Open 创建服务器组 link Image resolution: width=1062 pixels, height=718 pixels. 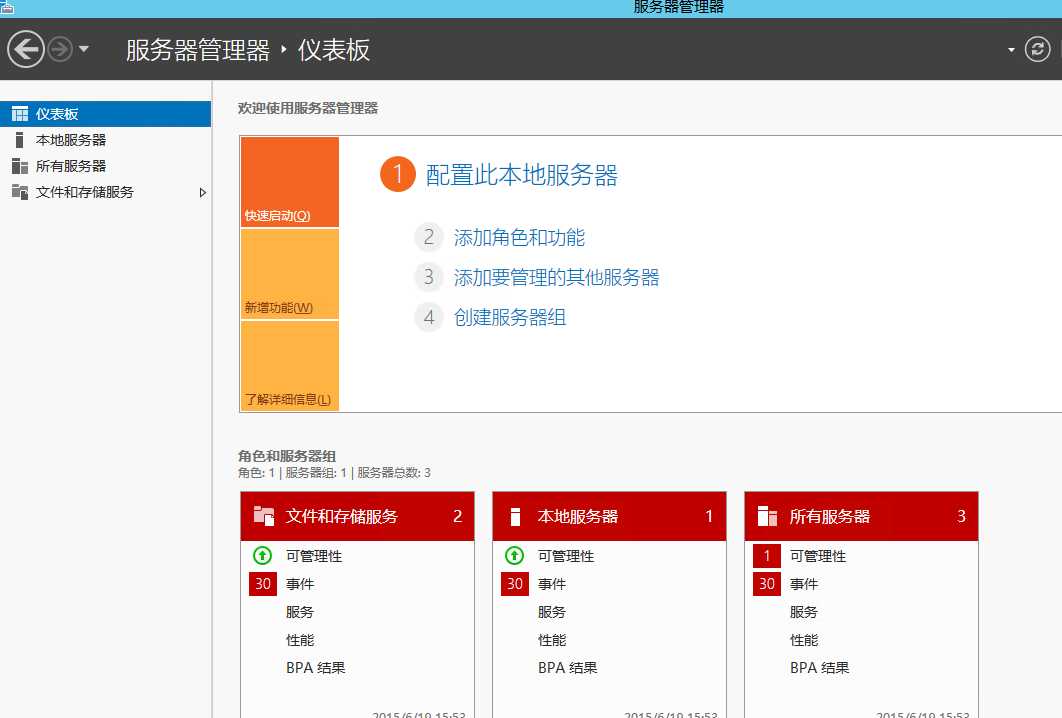509,318
